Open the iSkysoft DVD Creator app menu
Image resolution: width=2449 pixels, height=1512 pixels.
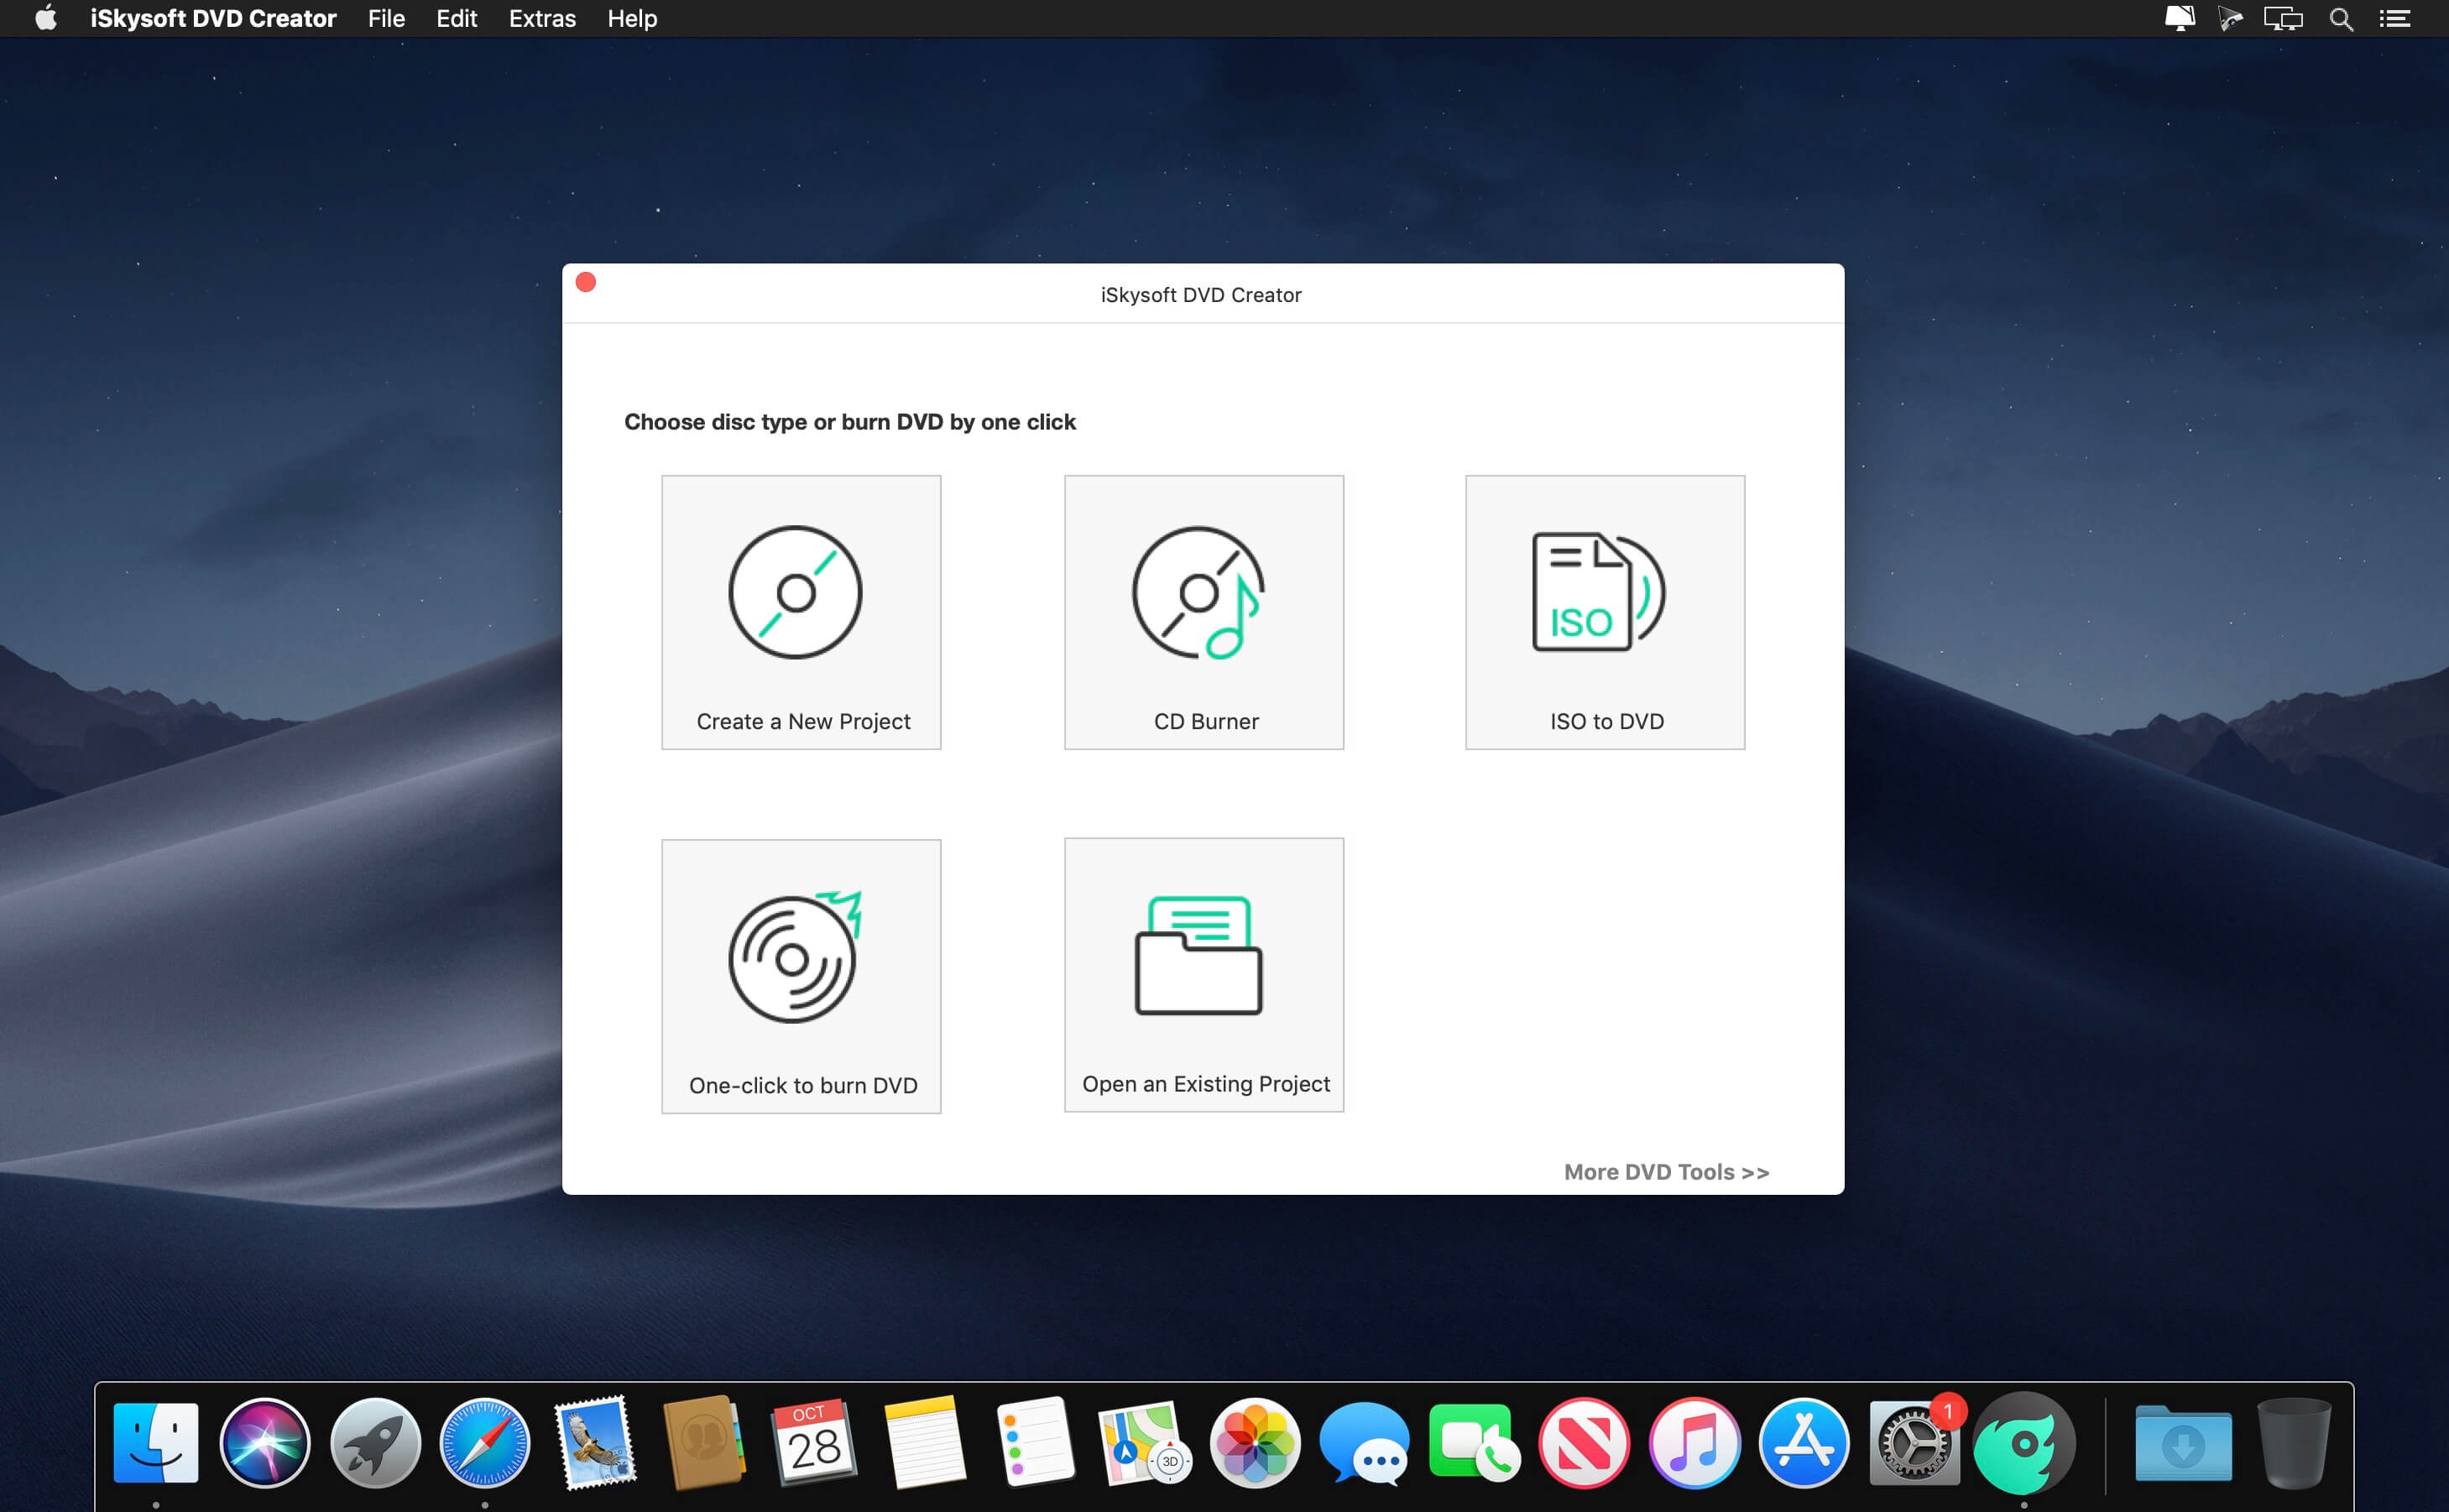pos(213,18)
